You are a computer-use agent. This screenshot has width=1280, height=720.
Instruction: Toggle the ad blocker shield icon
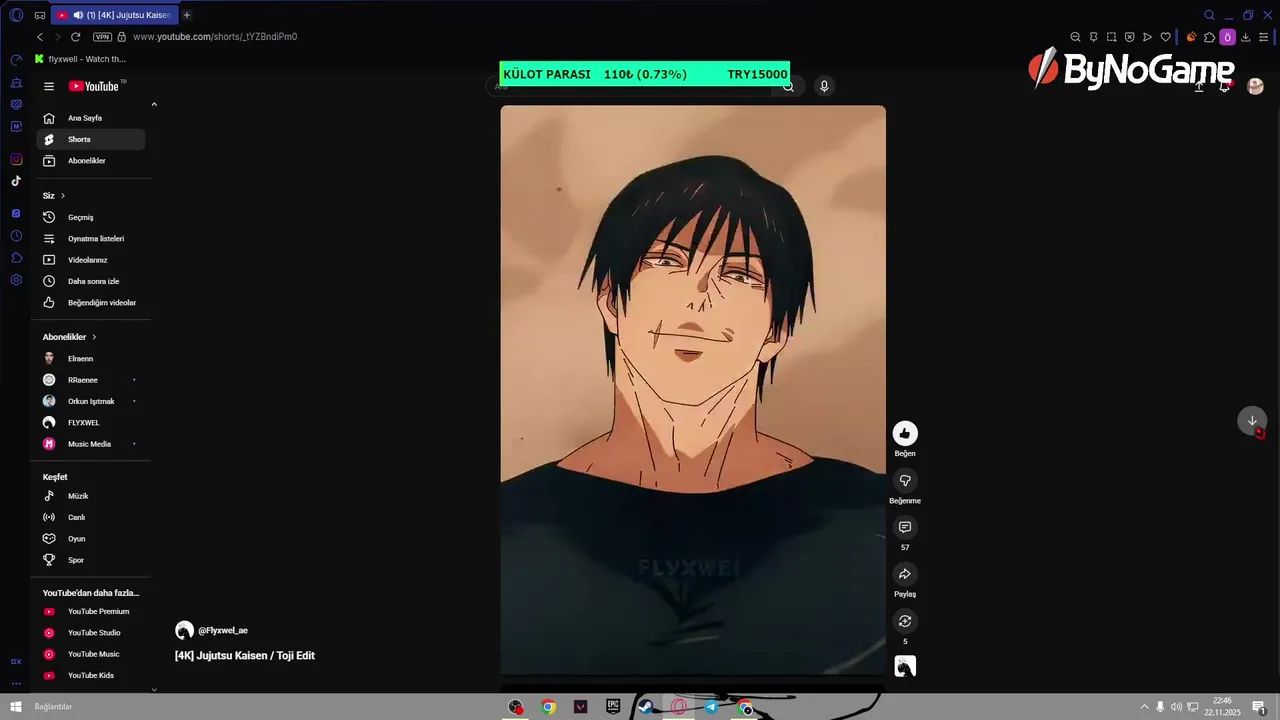(x=1129, y=37)
